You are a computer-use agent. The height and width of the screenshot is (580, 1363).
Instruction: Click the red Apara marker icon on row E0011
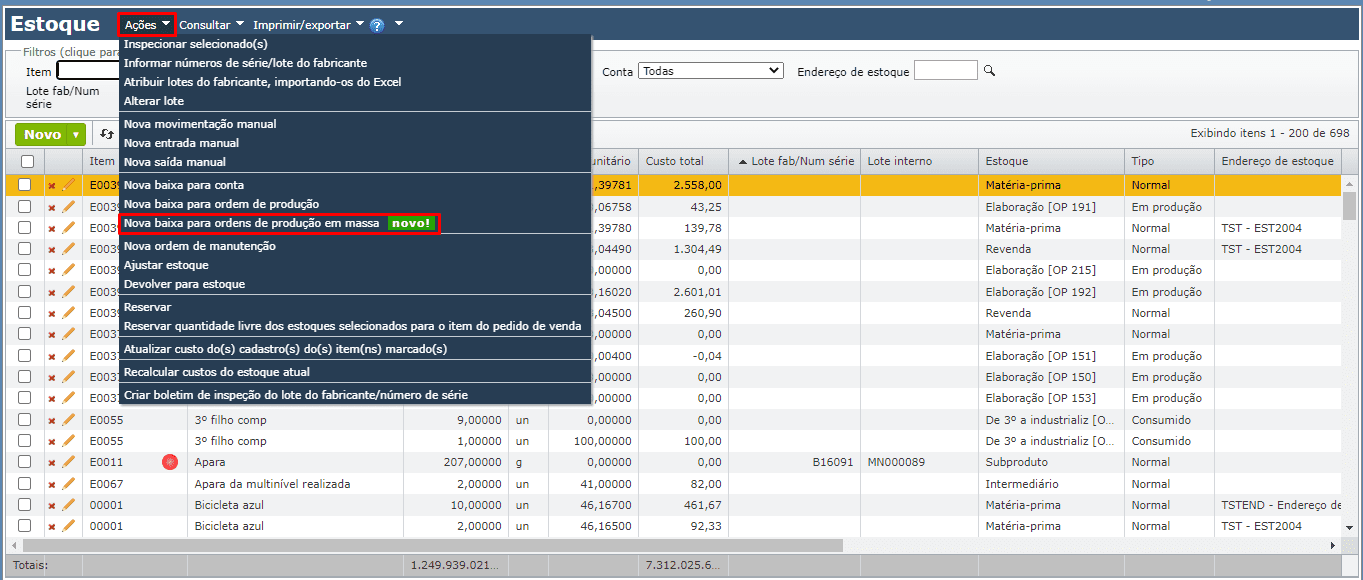point(170,462)
